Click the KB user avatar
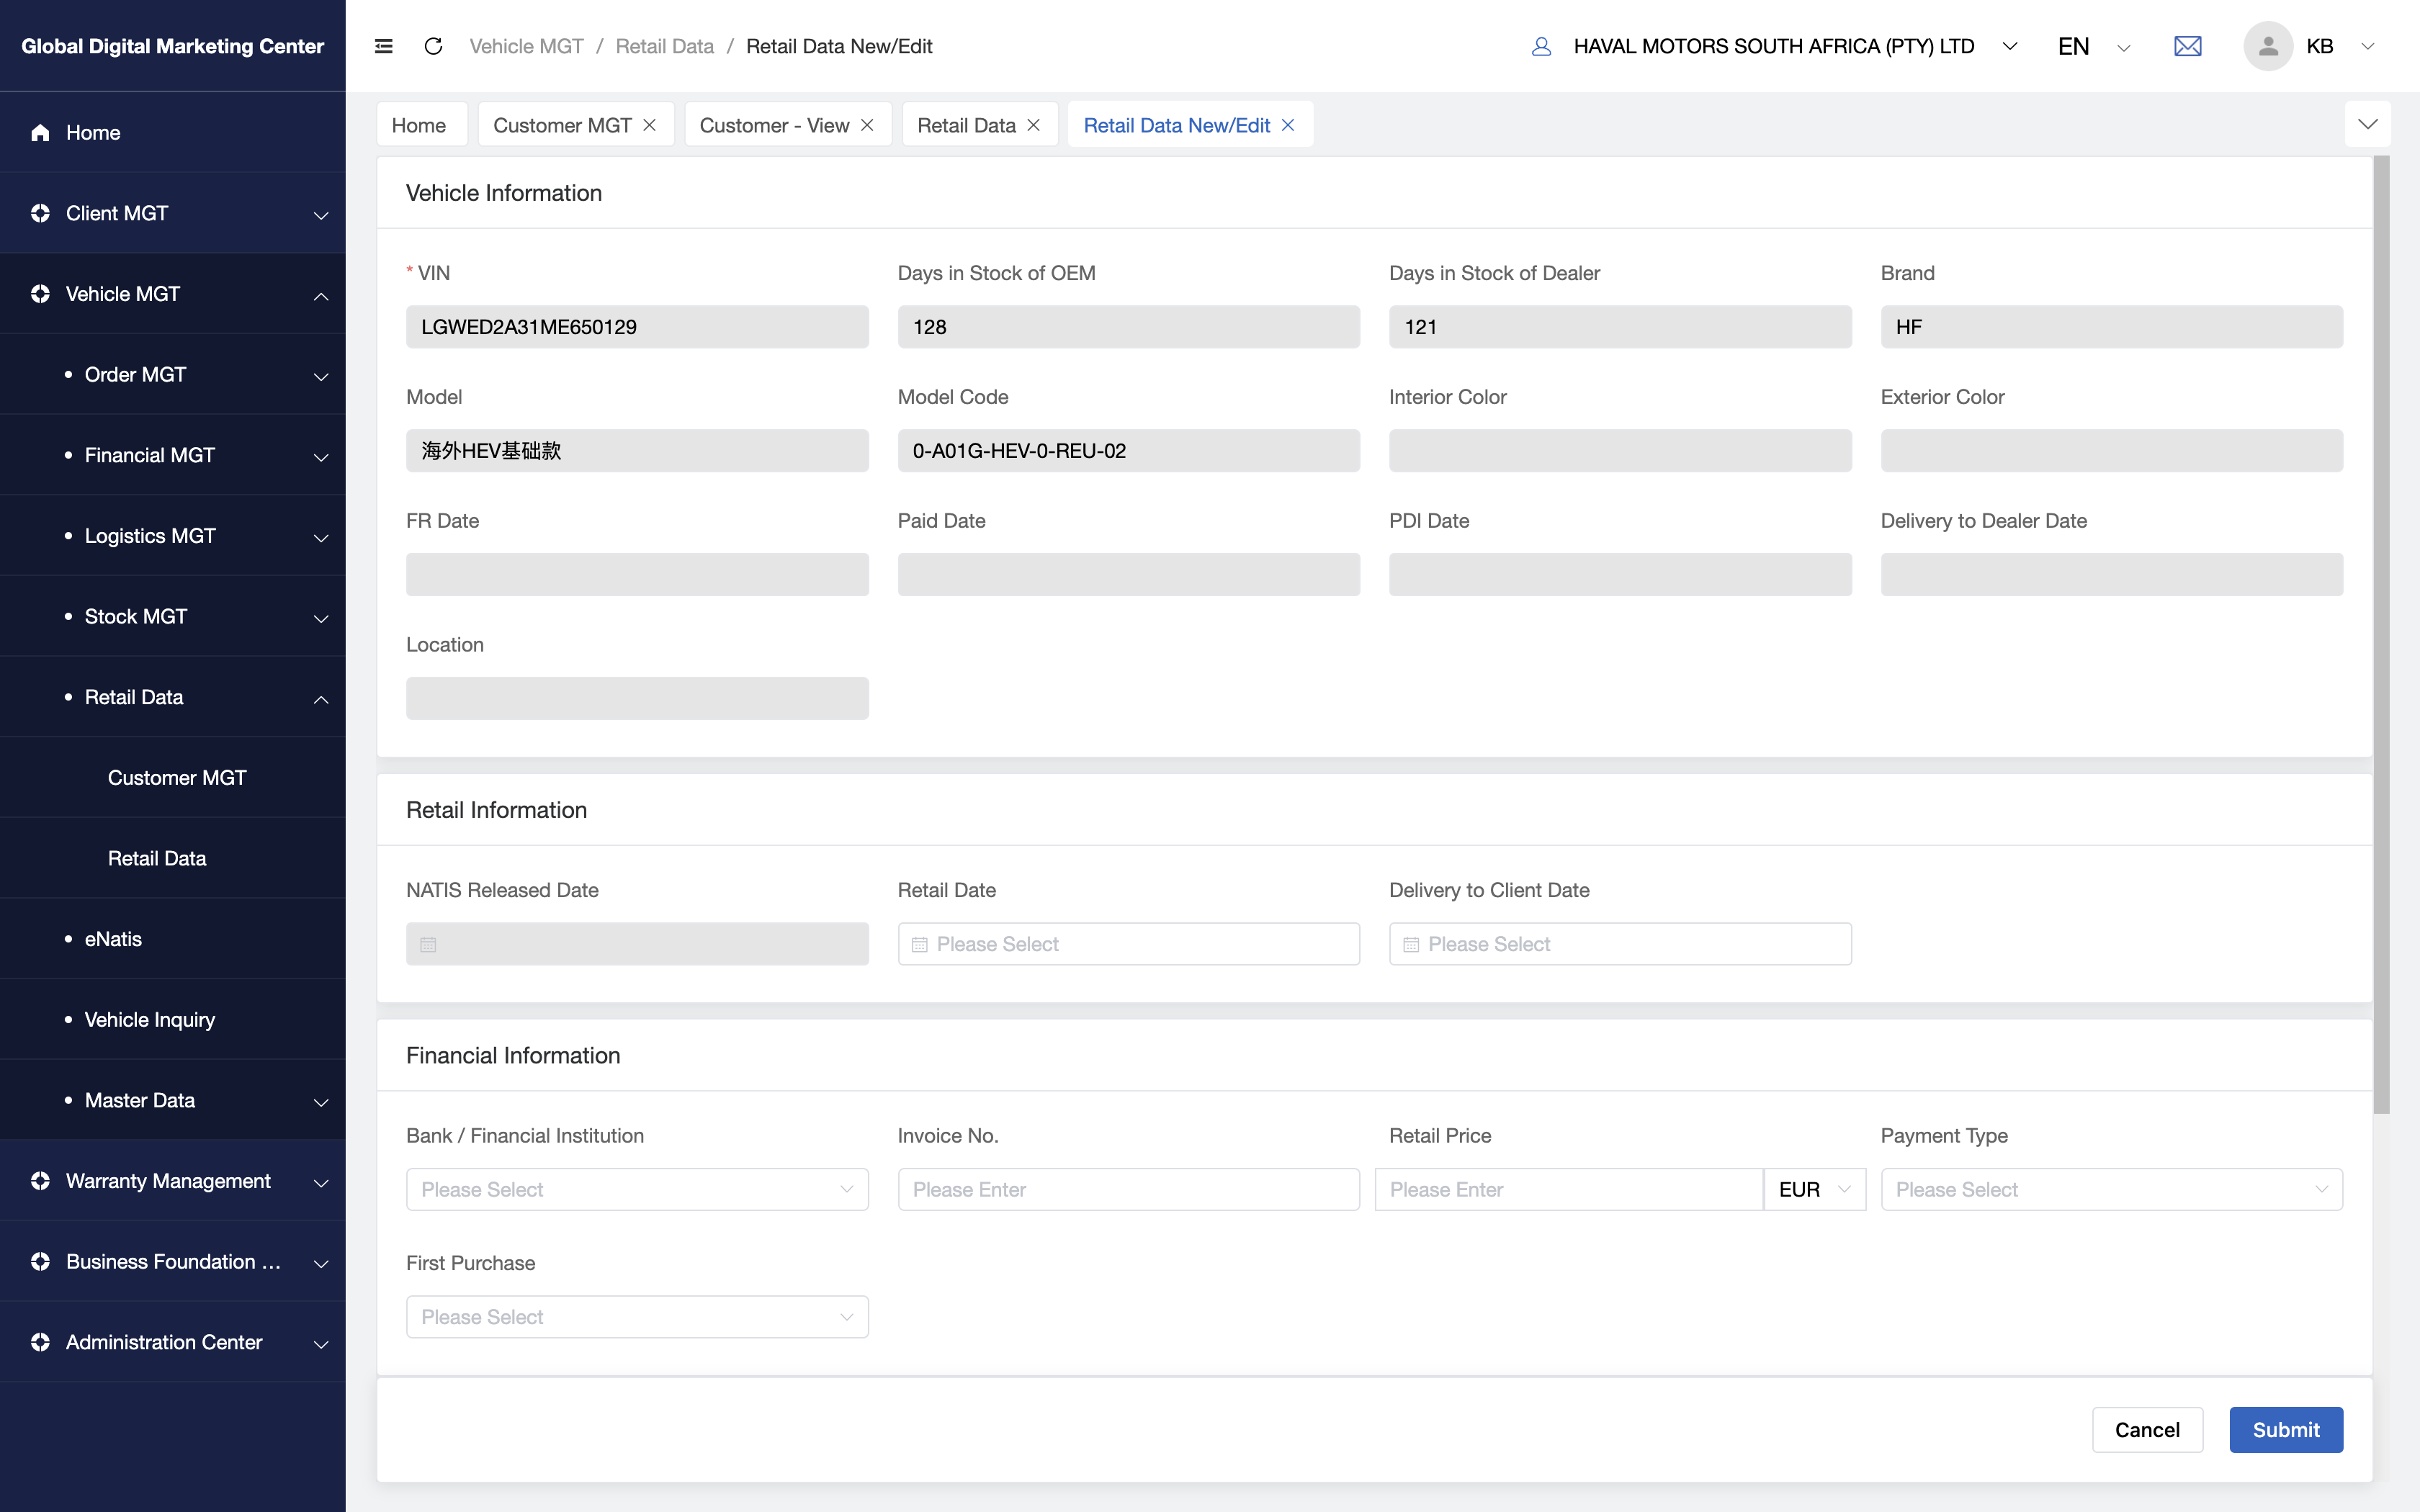The width and height of the screenshot is (2420, 1512). click(x=2267, y=46)
